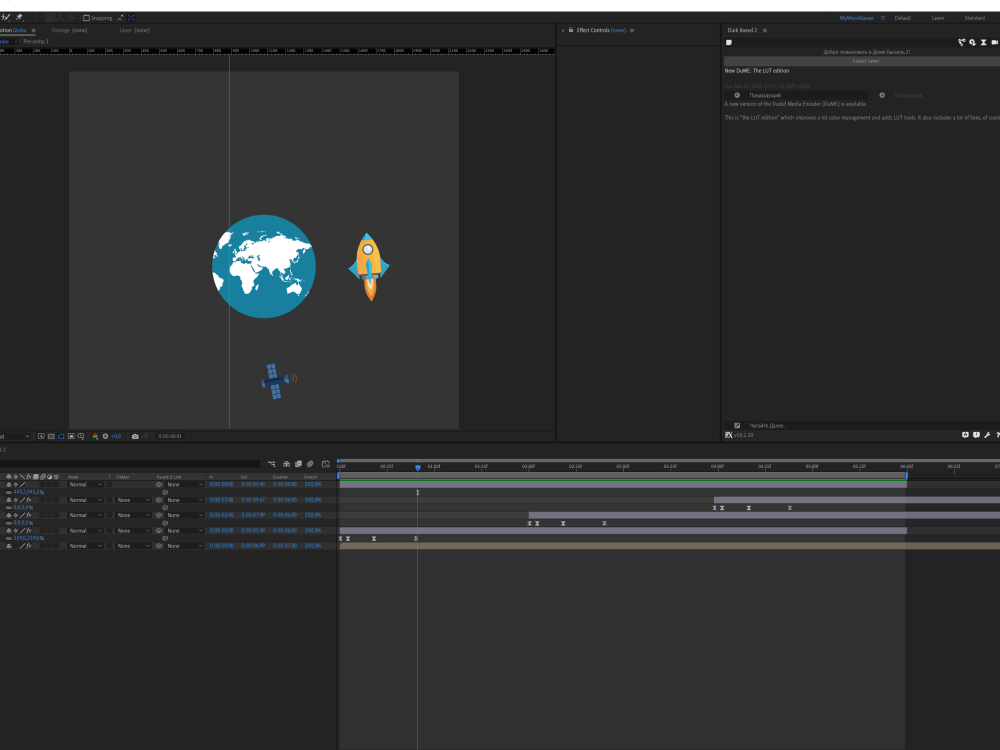Open the MyWorckSpace workspace menu icon
The image size is (1000, 750).
click(883, 18)
